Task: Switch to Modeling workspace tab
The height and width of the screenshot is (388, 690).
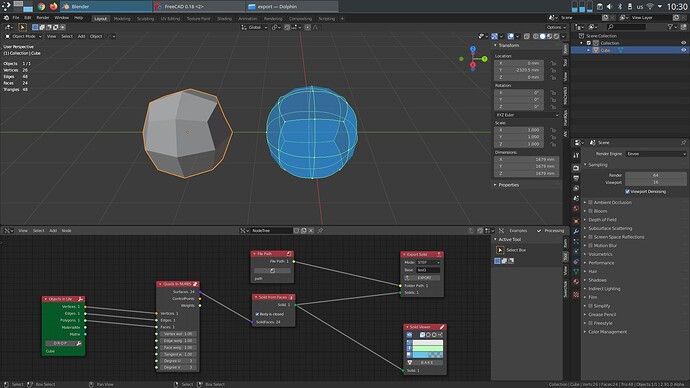Action: [x=122, y=18]
